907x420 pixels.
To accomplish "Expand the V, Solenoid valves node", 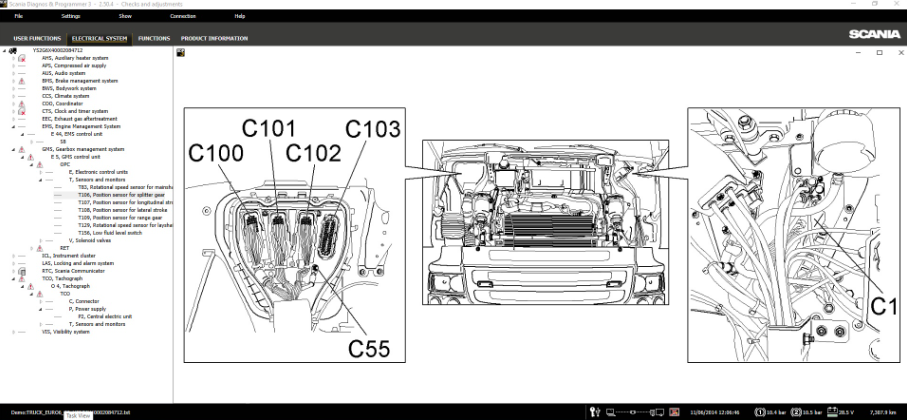I will [40, 240].
